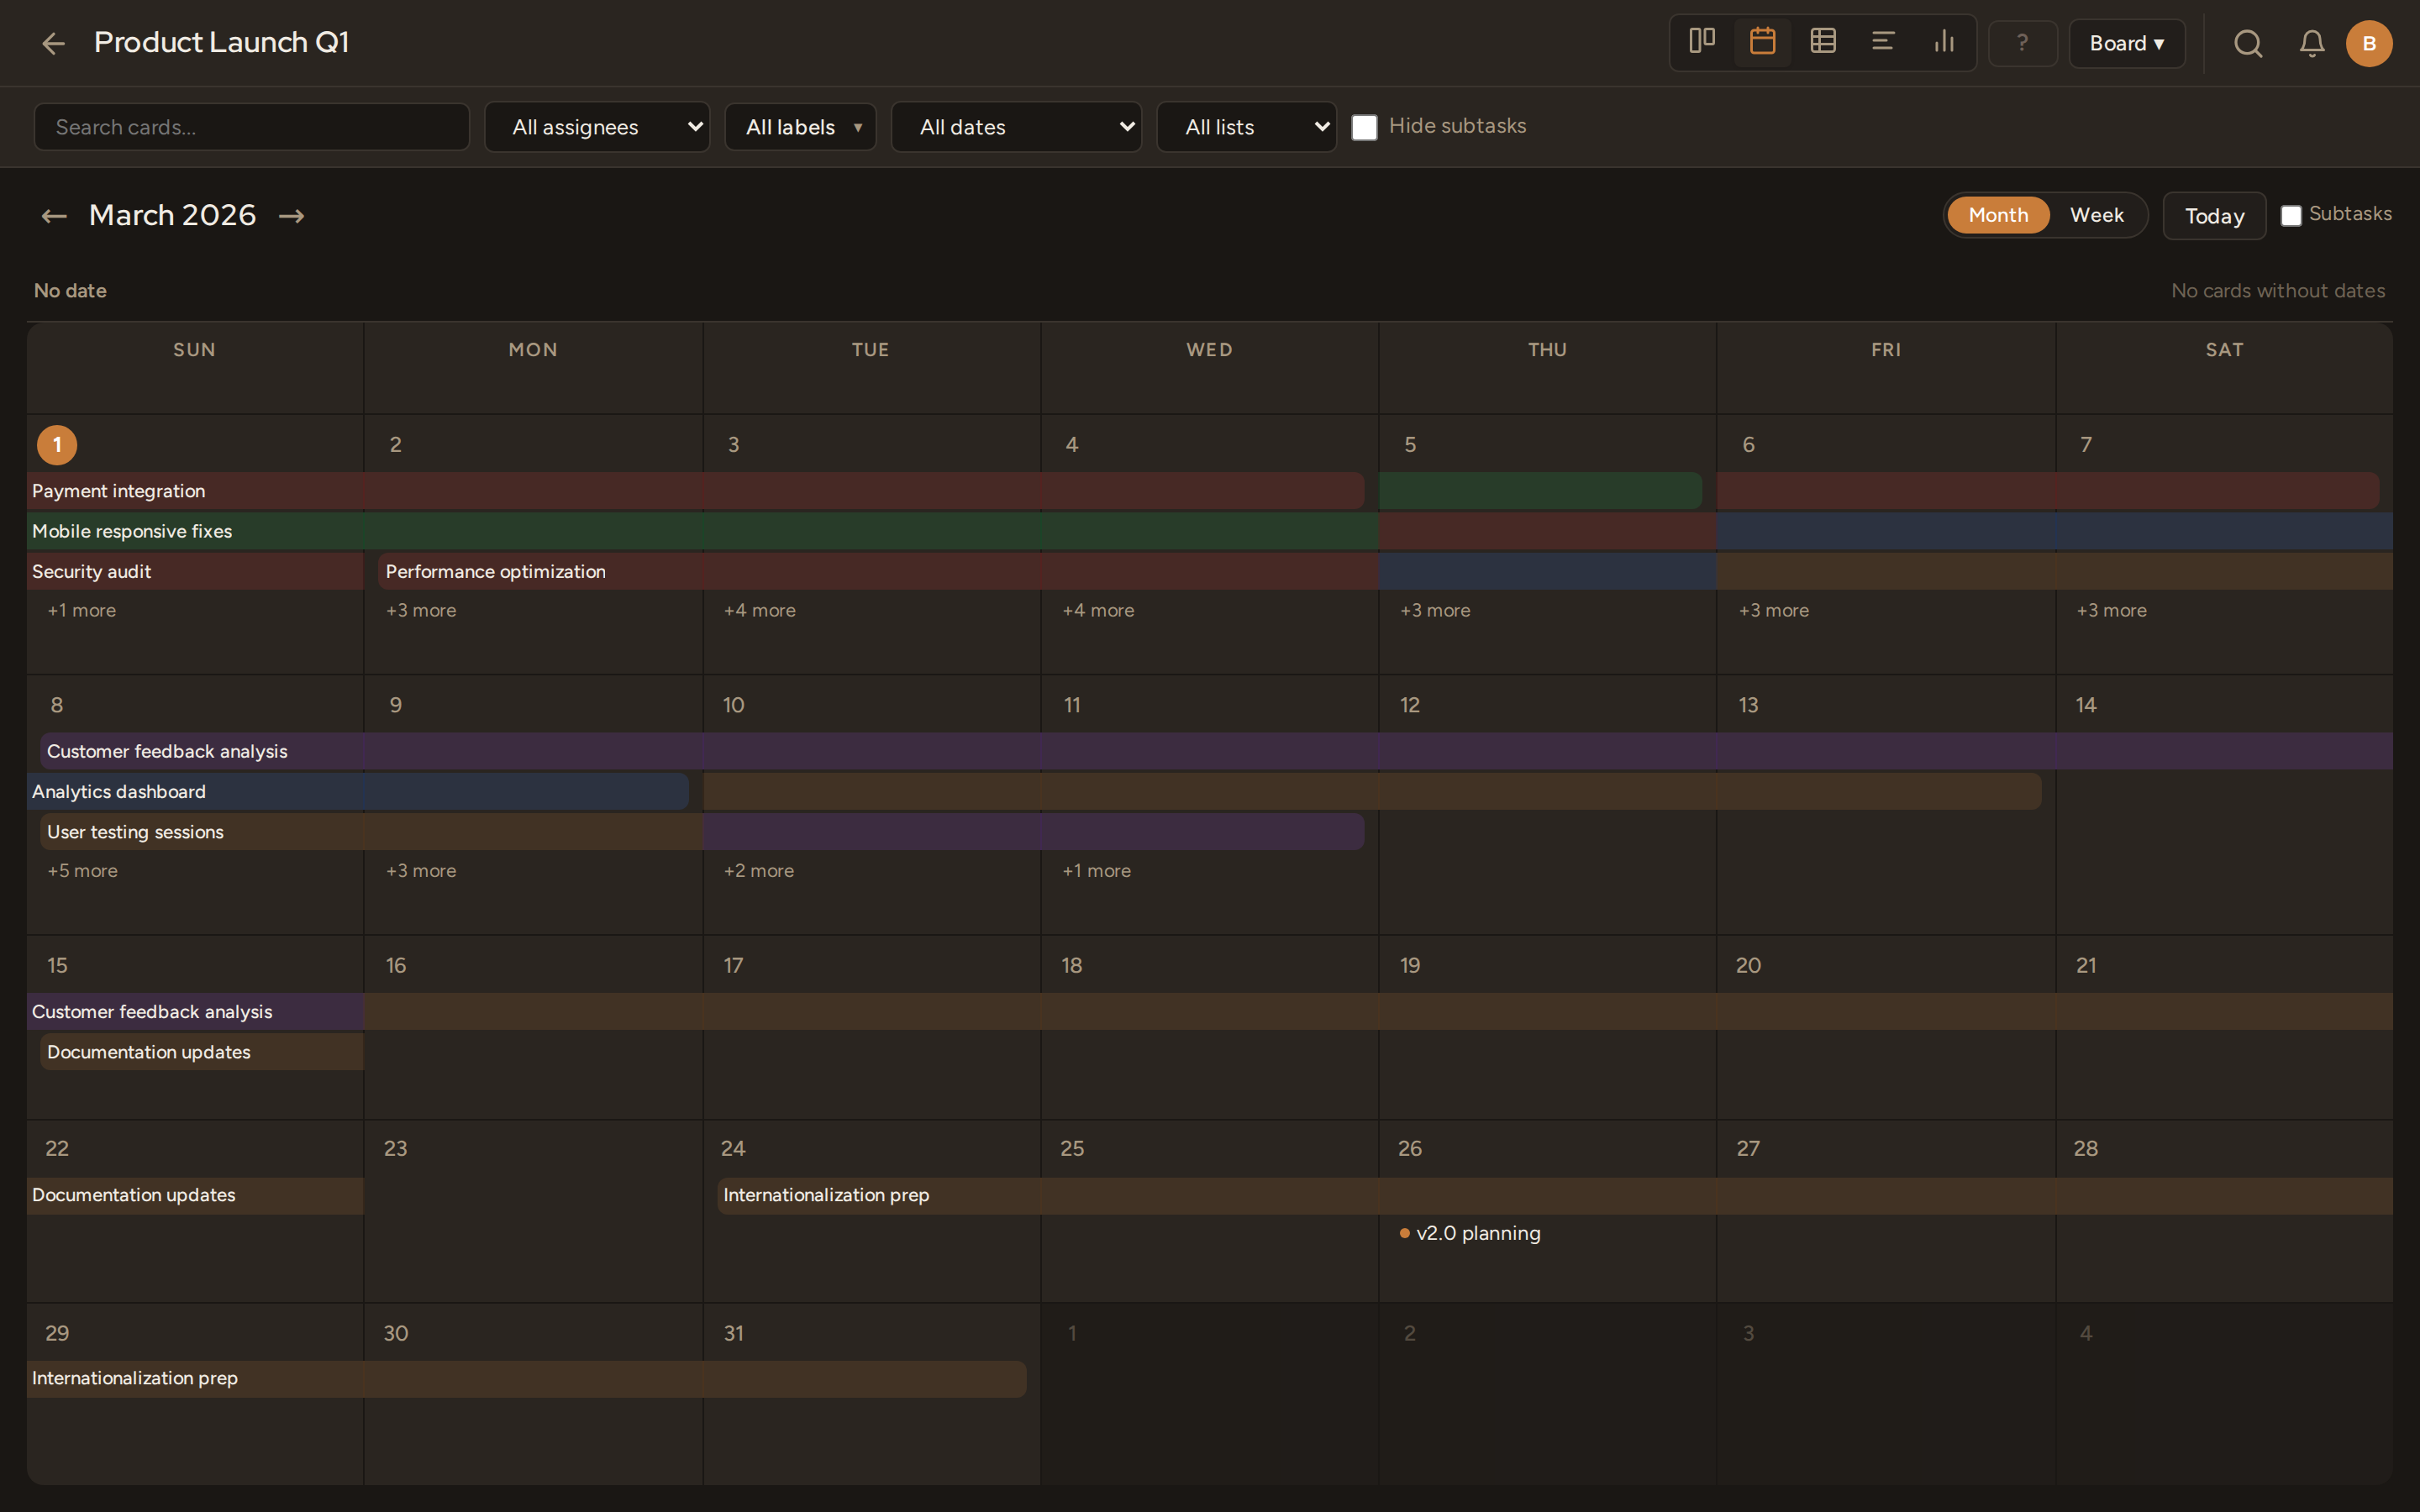
Task: Open the All assignees dropdown
Action: (x=597, y=127)
